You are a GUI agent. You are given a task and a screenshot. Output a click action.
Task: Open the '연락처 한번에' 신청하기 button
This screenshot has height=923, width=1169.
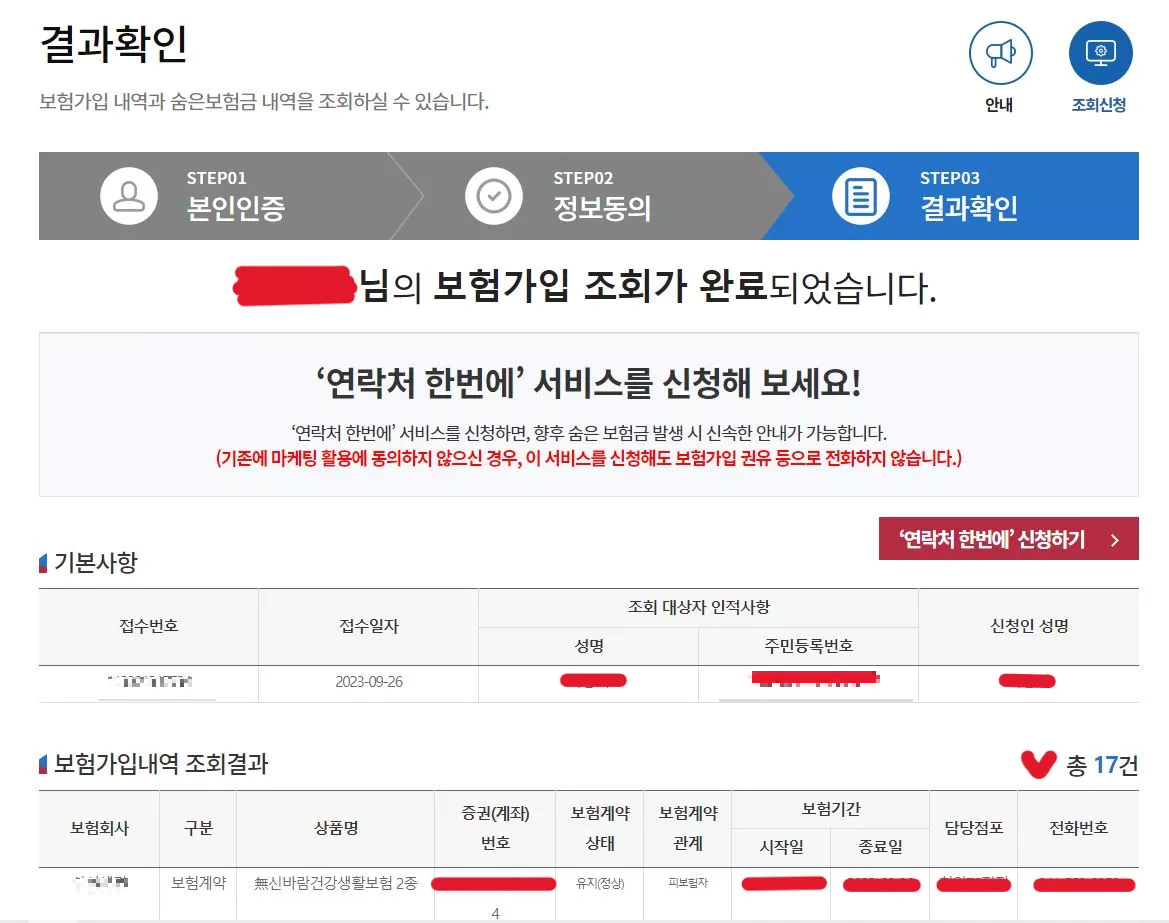coord(1007,537)
